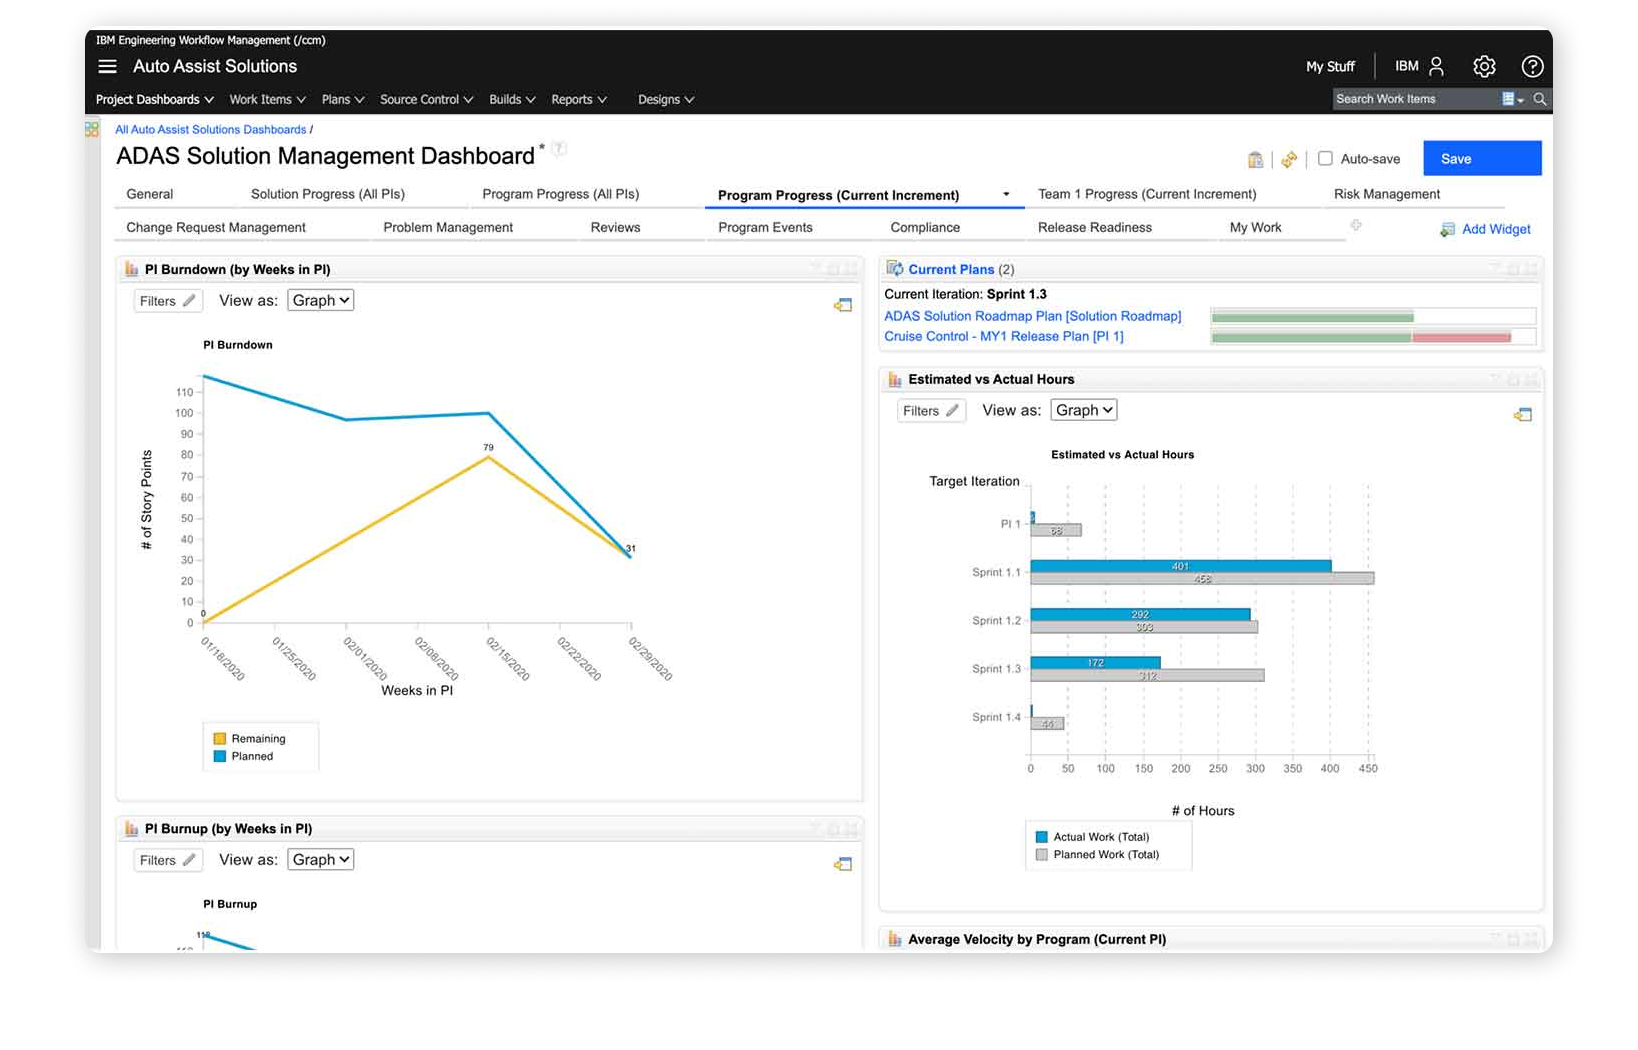Open the Source Control menu
Viewport: 1638px width, 1050px height.
[x=427, y=99]
